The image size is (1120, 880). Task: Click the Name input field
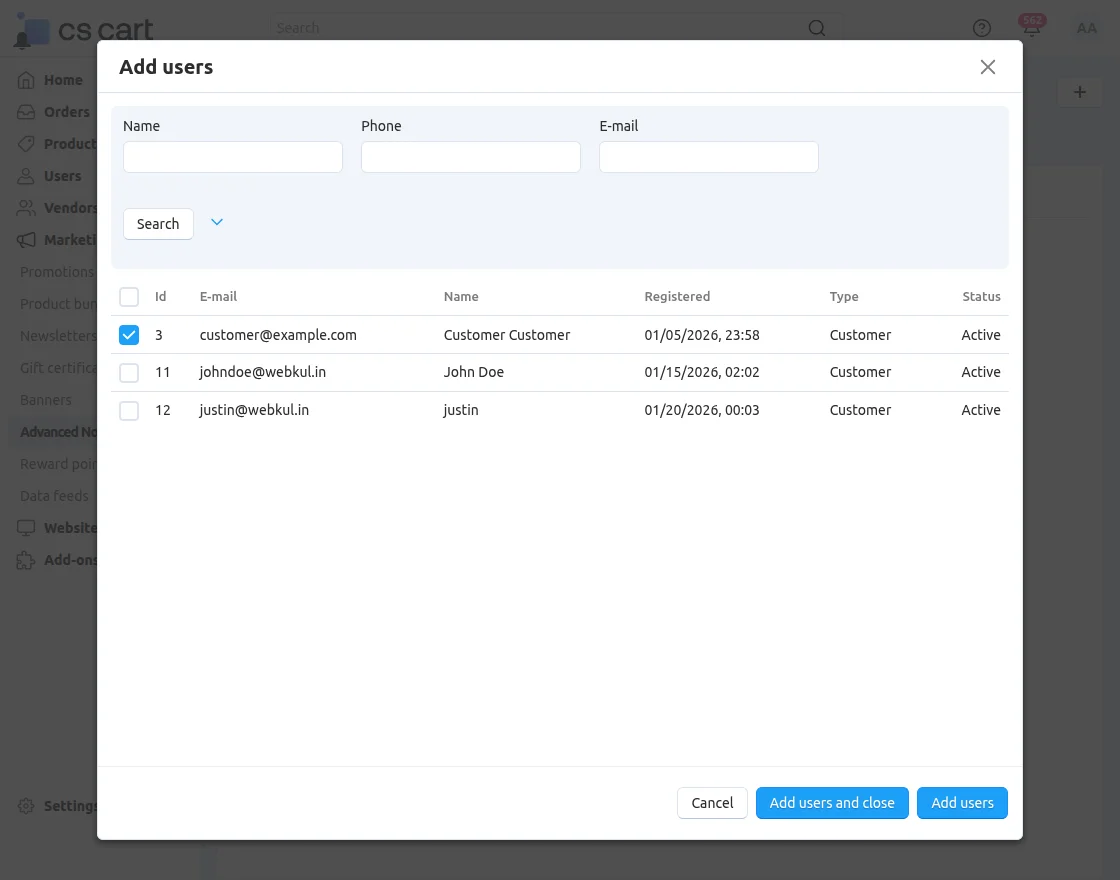click(233, 157)
